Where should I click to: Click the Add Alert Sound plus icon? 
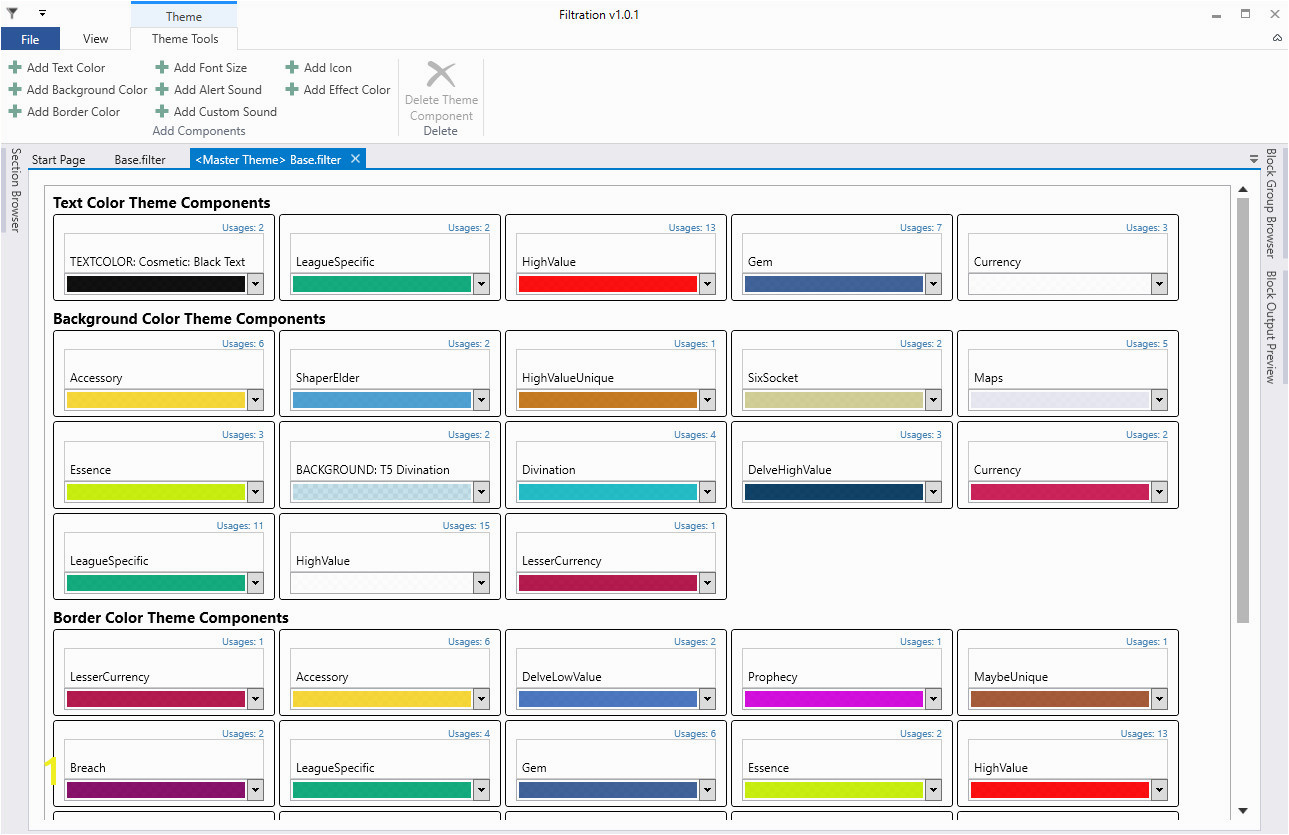coord(162,90)
